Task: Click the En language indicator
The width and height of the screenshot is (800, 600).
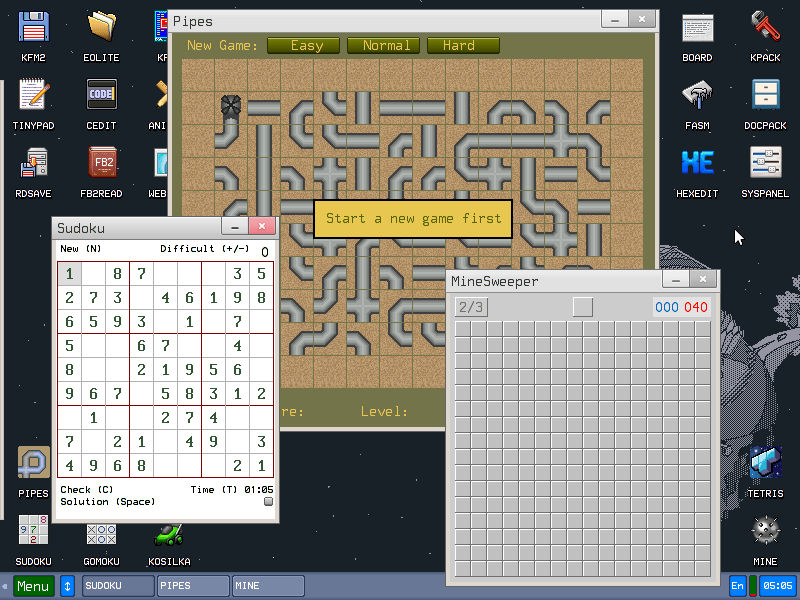Action: point(737,586)
